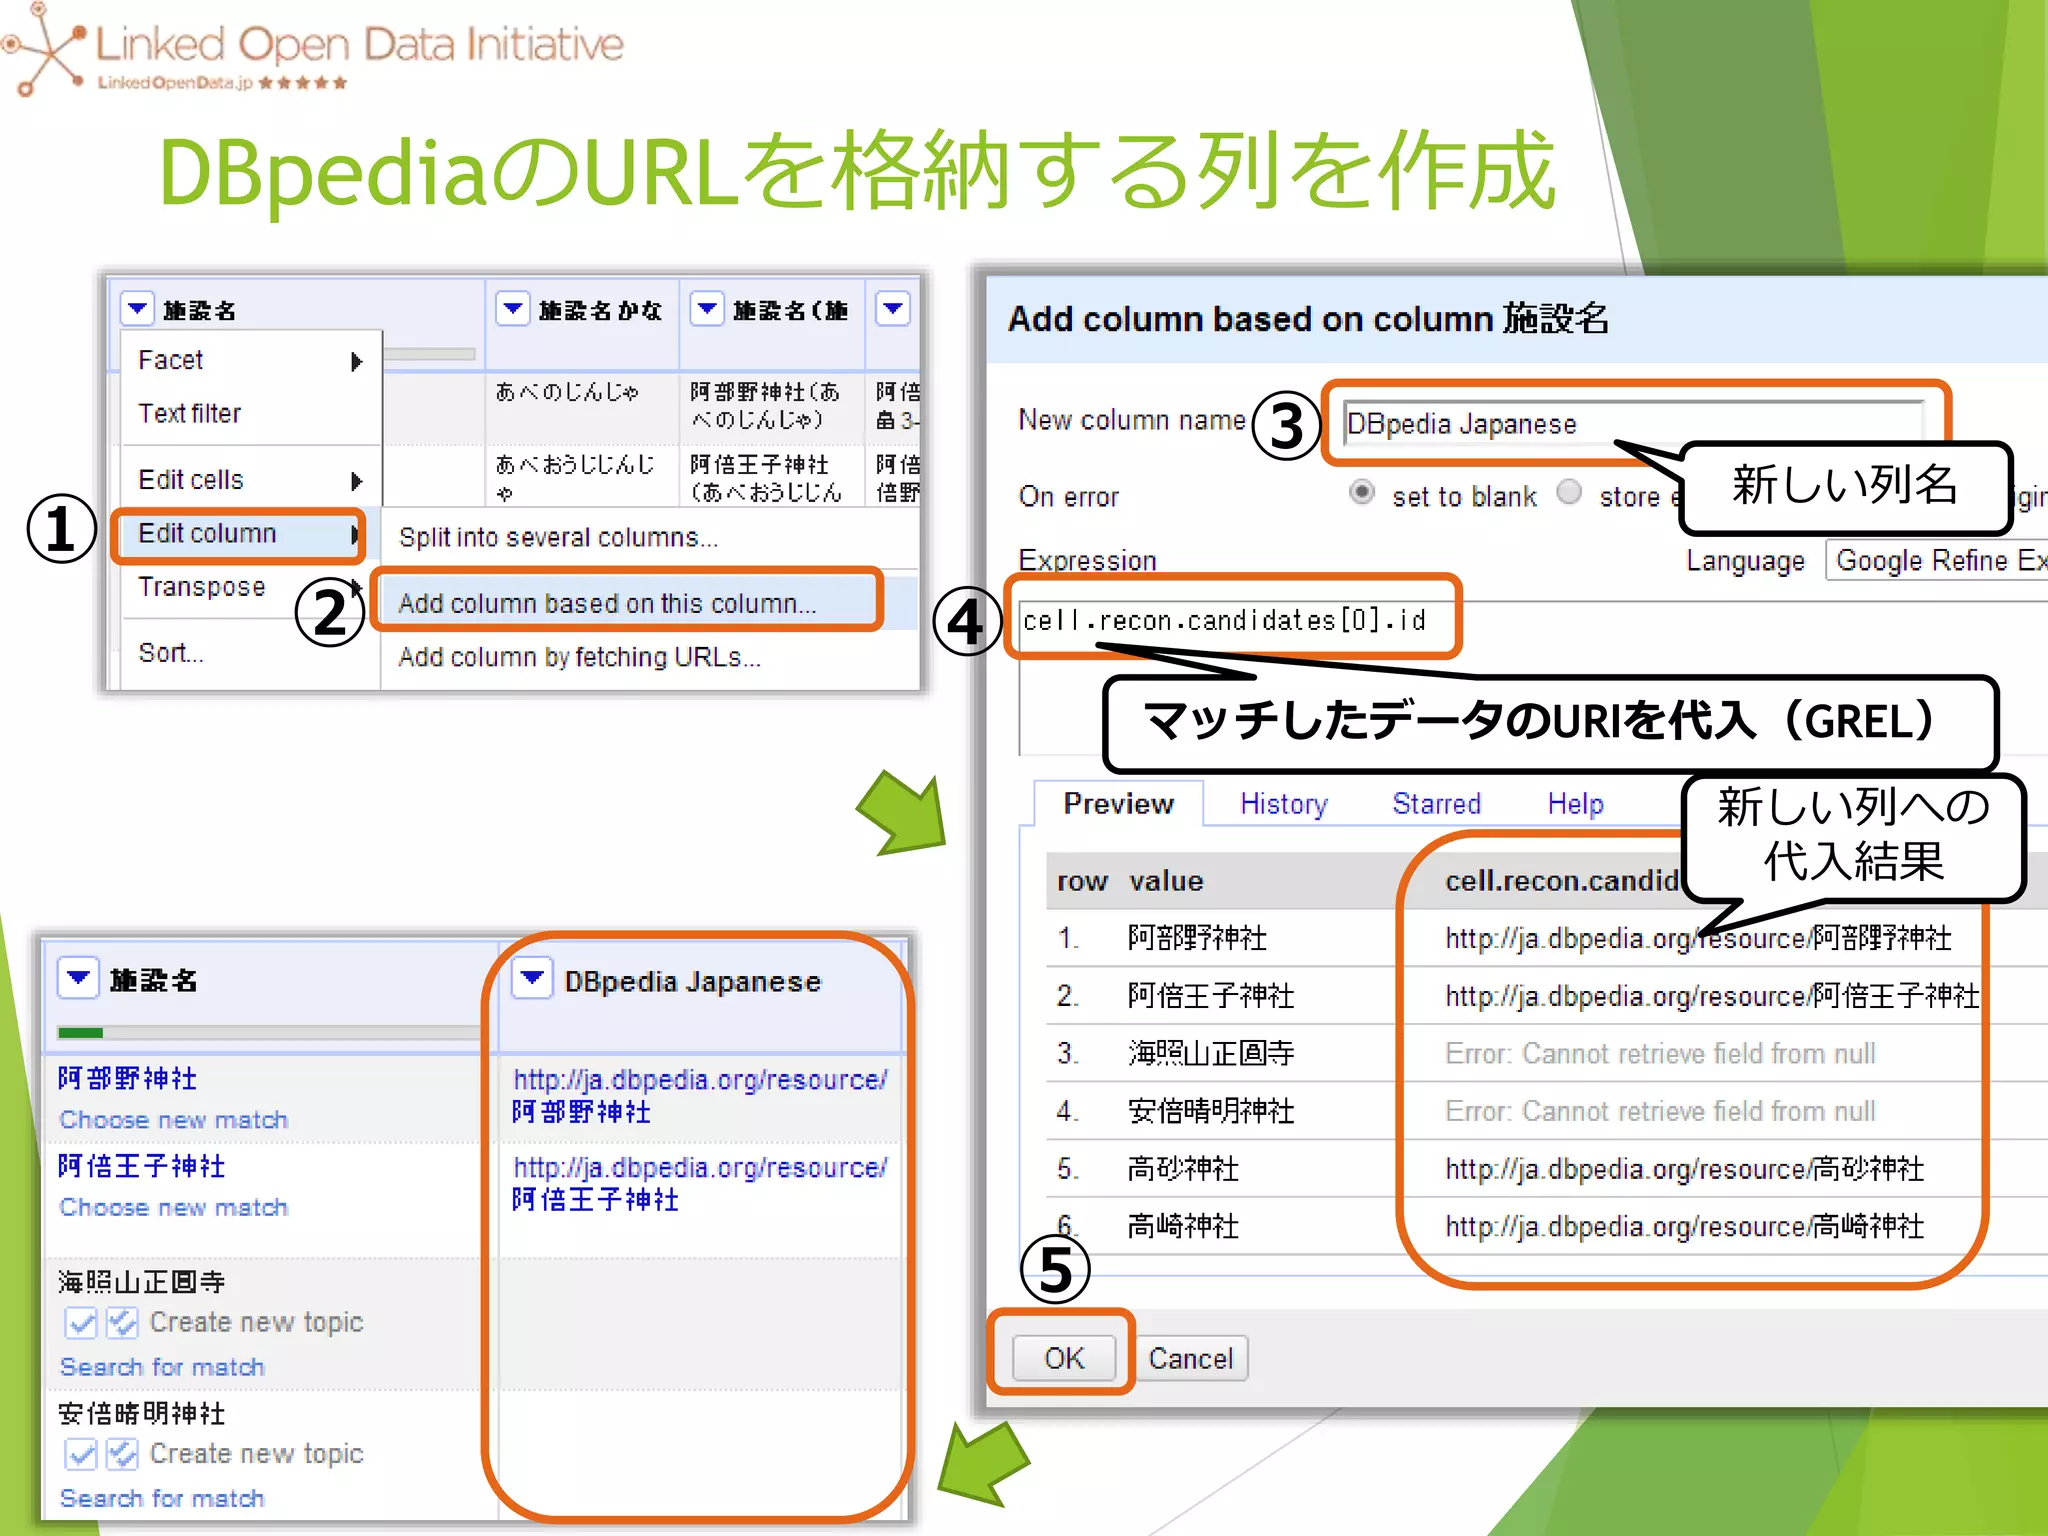2048x1536 pixels.
Task: Open 施設名 column dropdown in result table
Action: [78, 977]
